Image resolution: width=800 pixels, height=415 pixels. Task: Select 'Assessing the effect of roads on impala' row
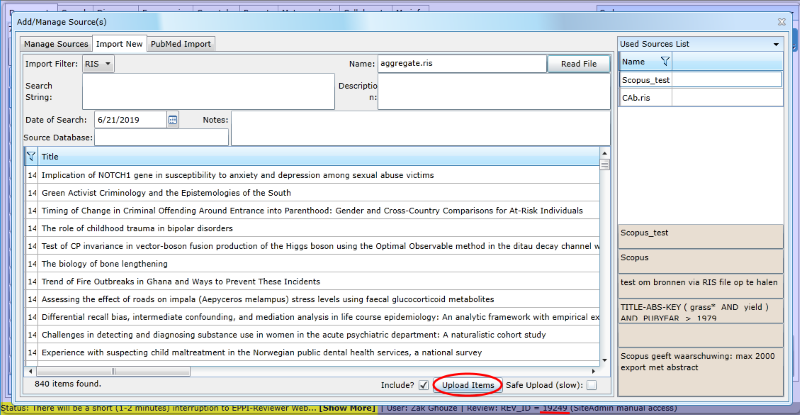point(312,299)
